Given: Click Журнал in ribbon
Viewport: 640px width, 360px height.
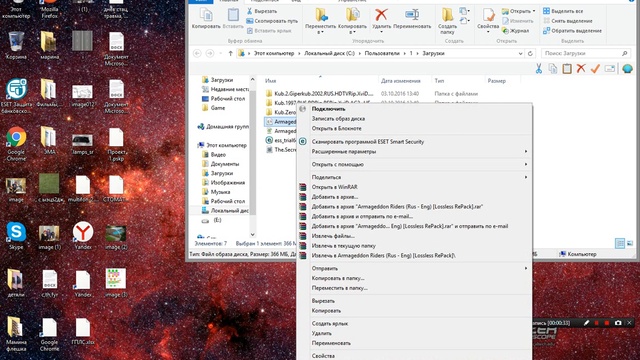Looking at the screenshot, I should pos(515,31).
